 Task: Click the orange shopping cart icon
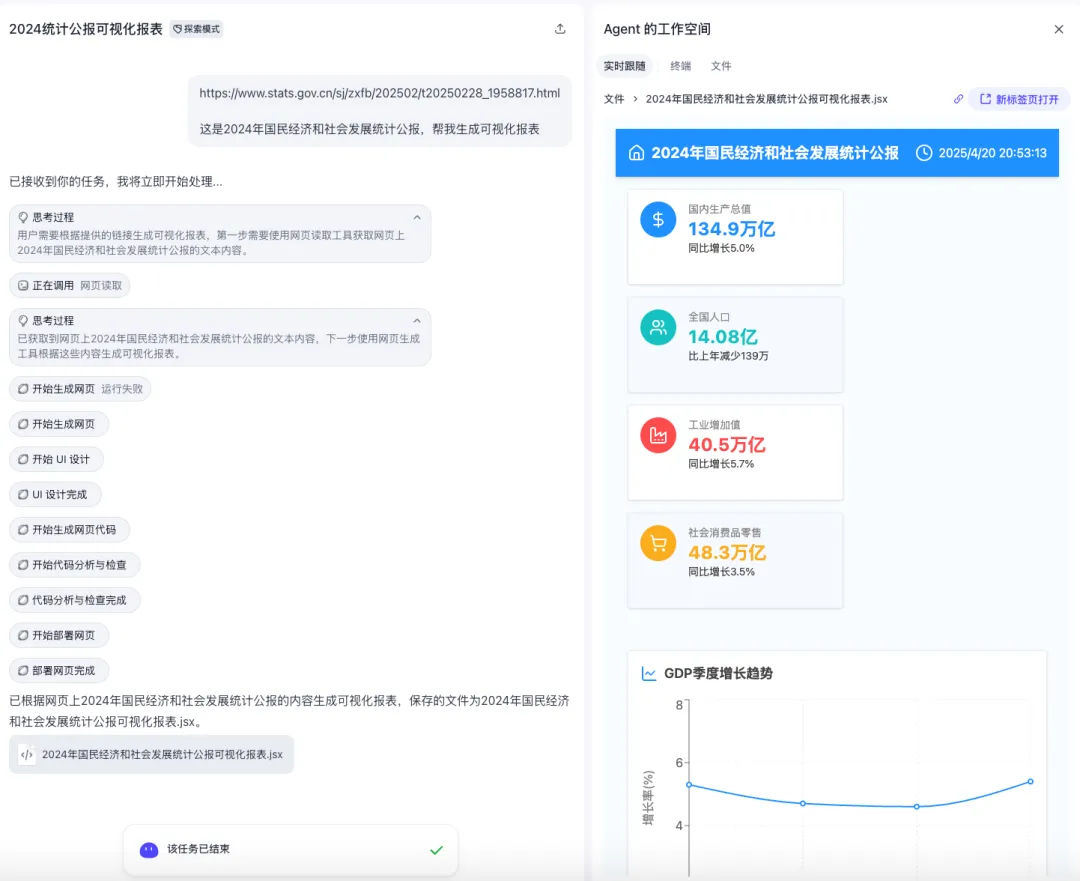pos(658,543)
